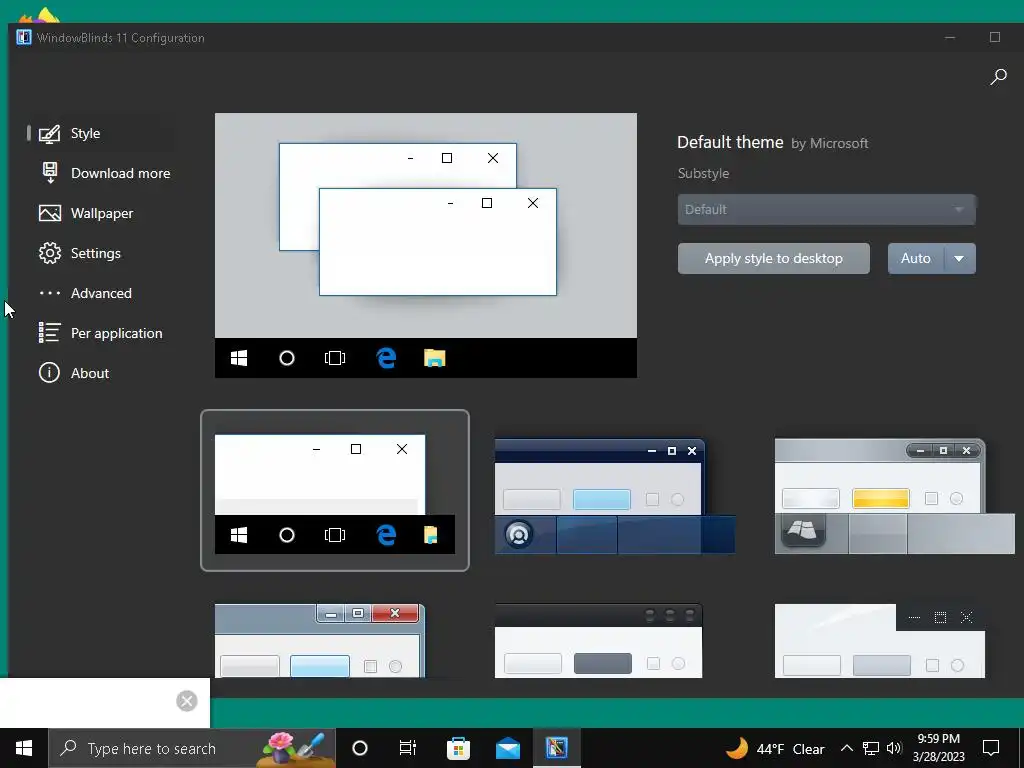This screenshot has height=768, width=1024.
Task: Select the Default theme thumbnail
Action: point(334,490)
